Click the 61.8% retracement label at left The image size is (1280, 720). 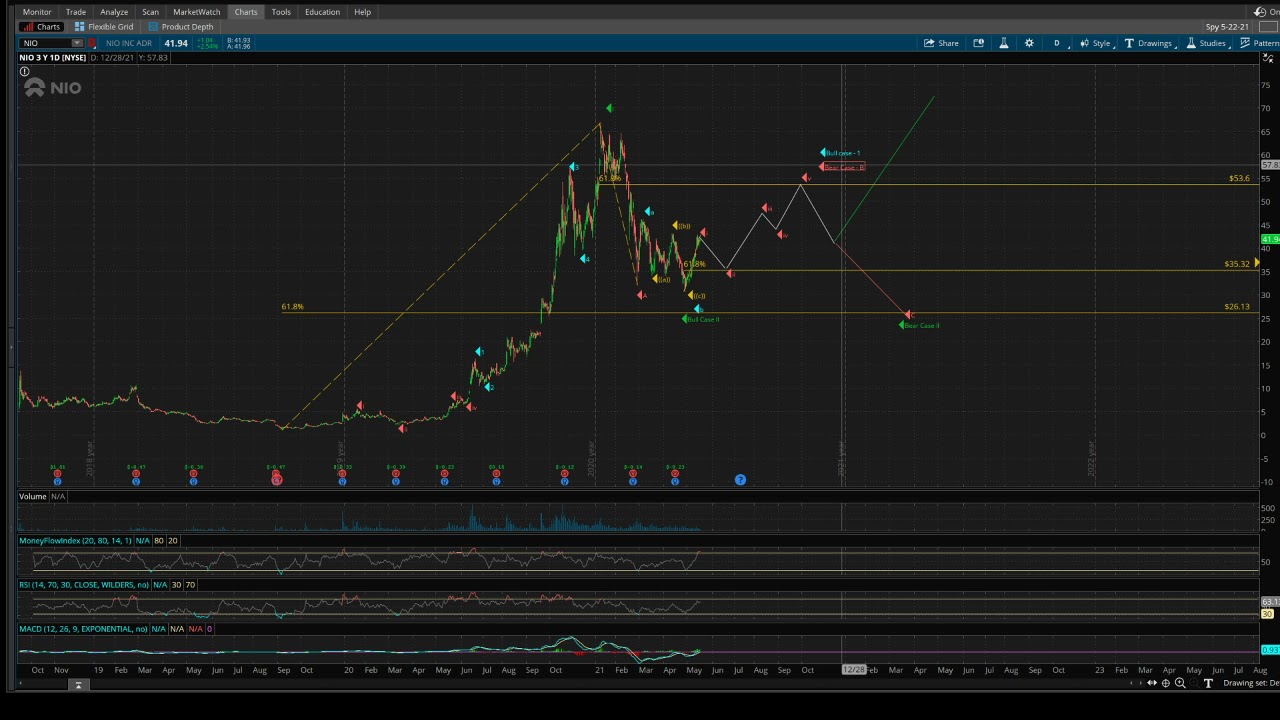292,306
